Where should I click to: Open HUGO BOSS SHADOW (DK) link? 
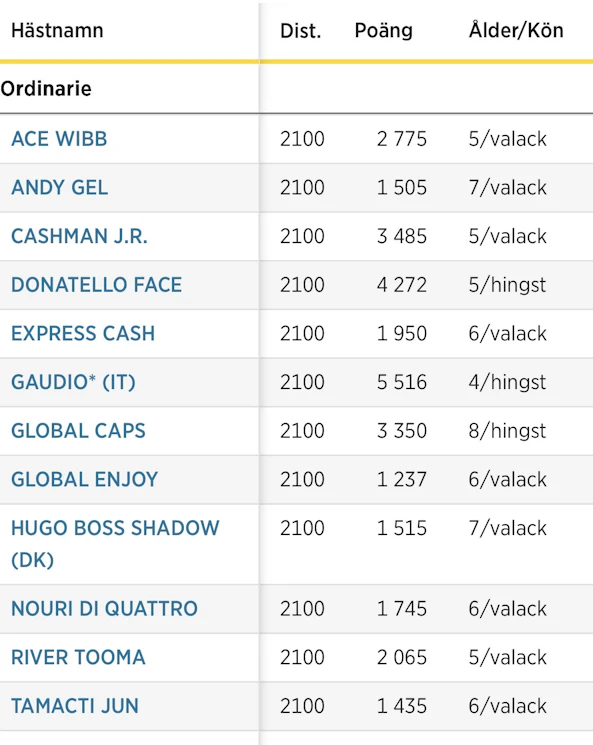(115, 544)
